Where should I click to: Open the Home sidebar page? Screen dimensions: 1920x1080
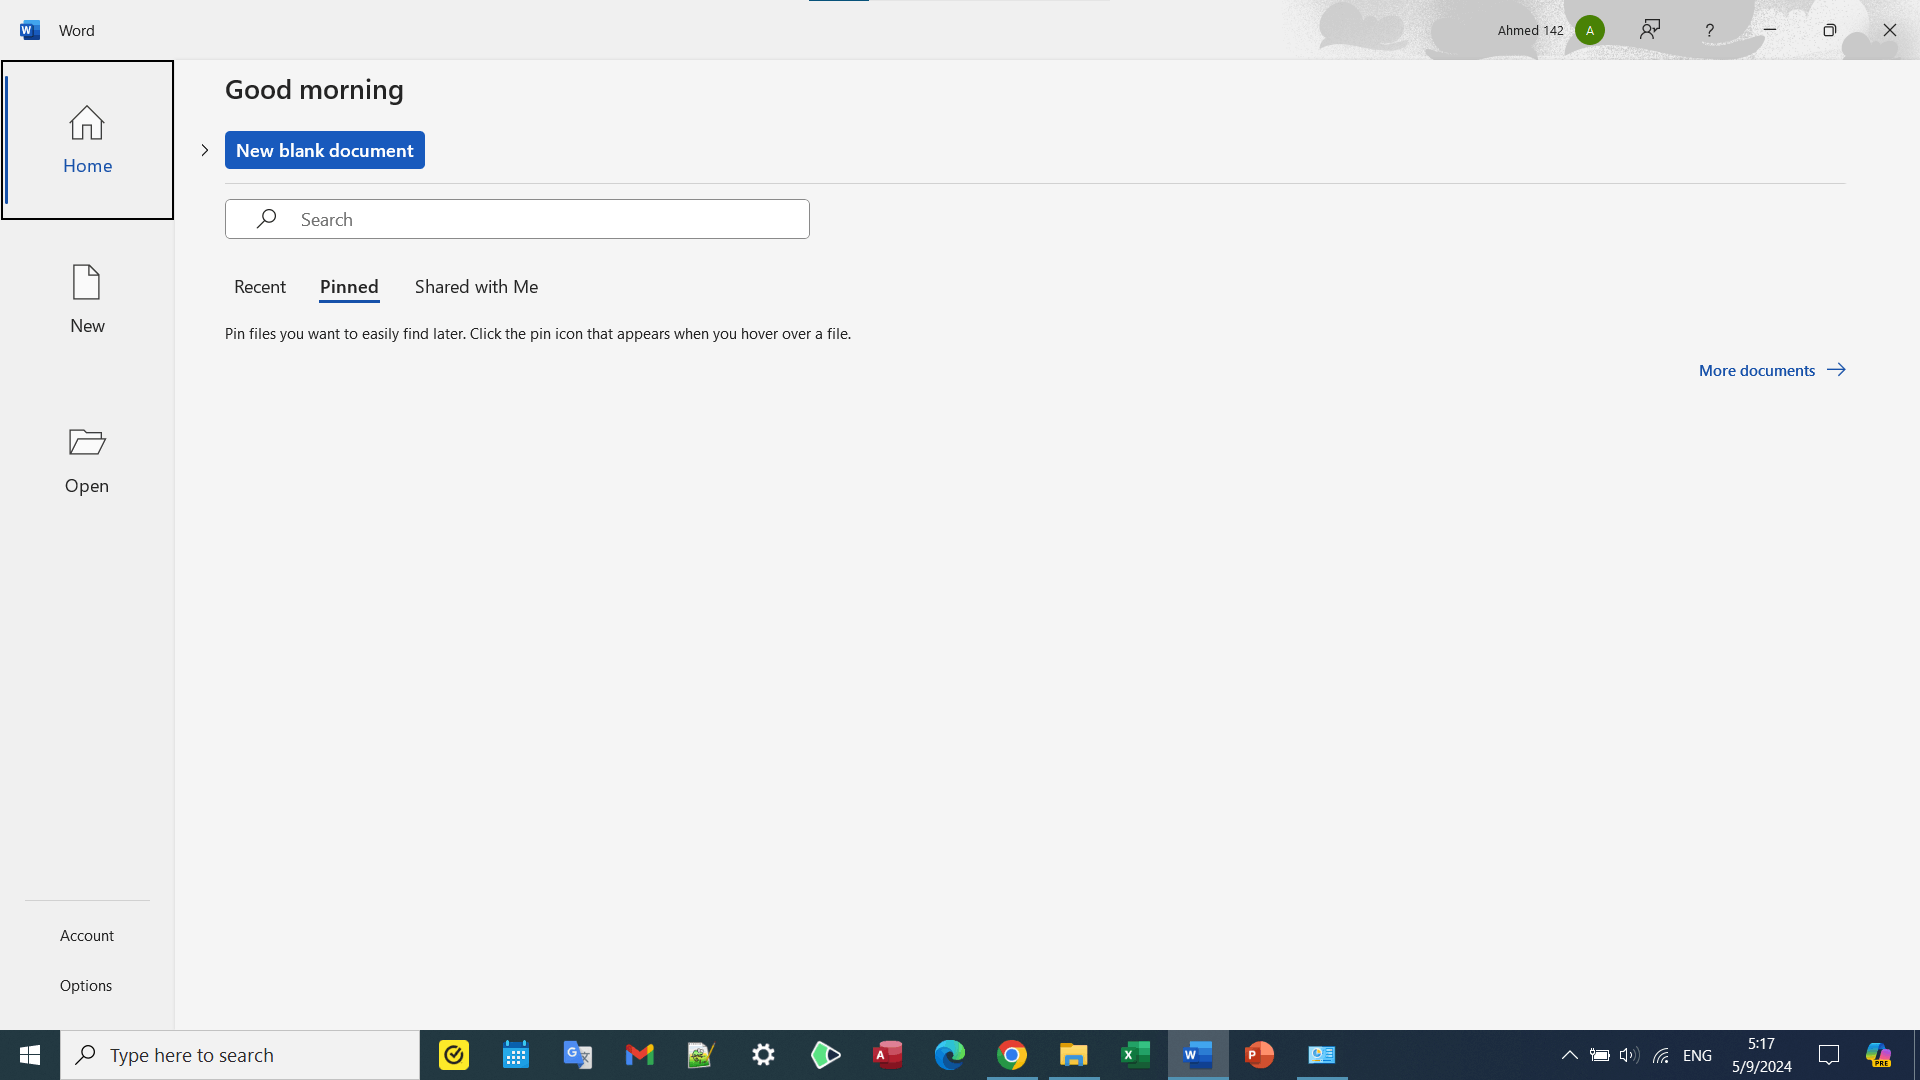(87, 140)
